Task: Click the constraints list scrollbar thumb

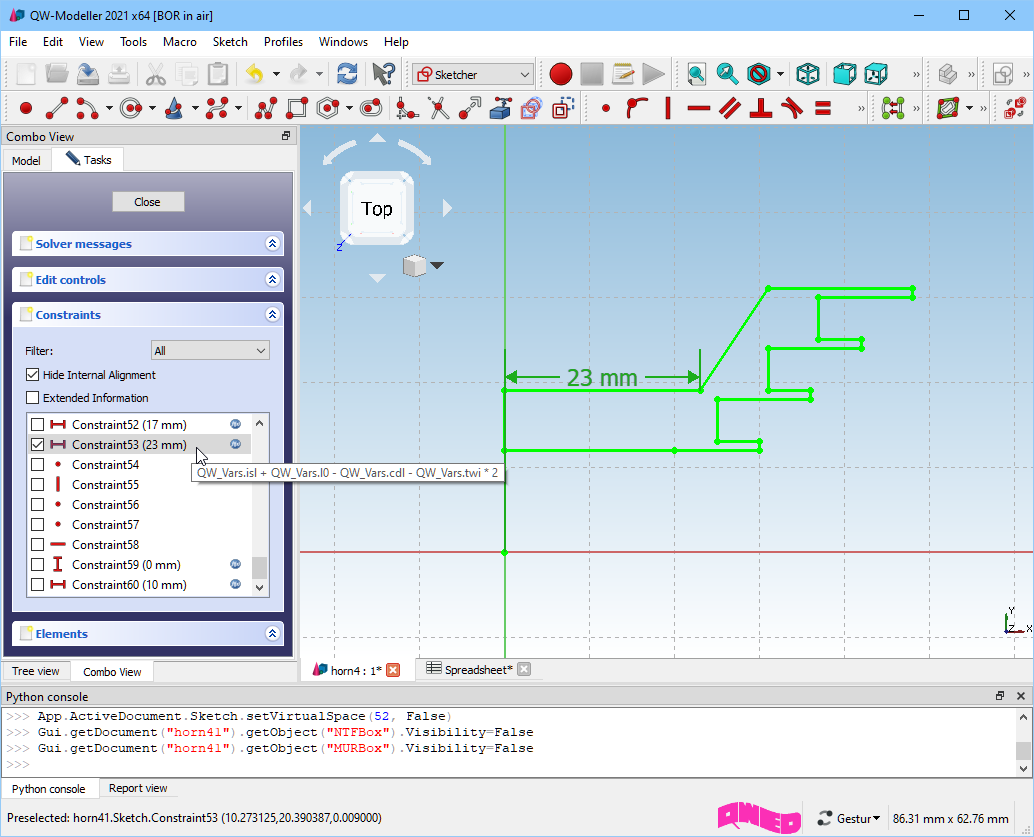Action: tap(260, 567)
